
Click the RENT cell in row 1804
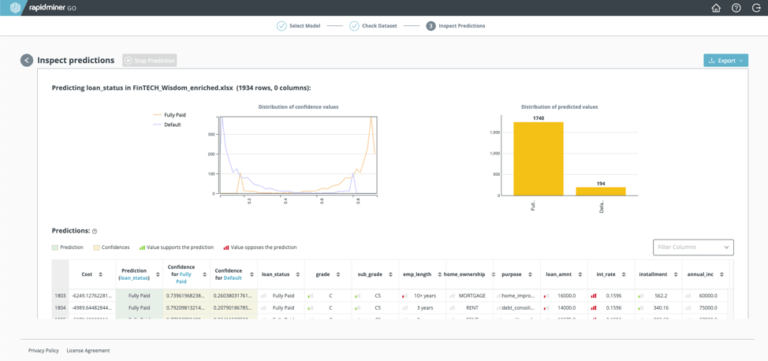(x=470, y=308)
